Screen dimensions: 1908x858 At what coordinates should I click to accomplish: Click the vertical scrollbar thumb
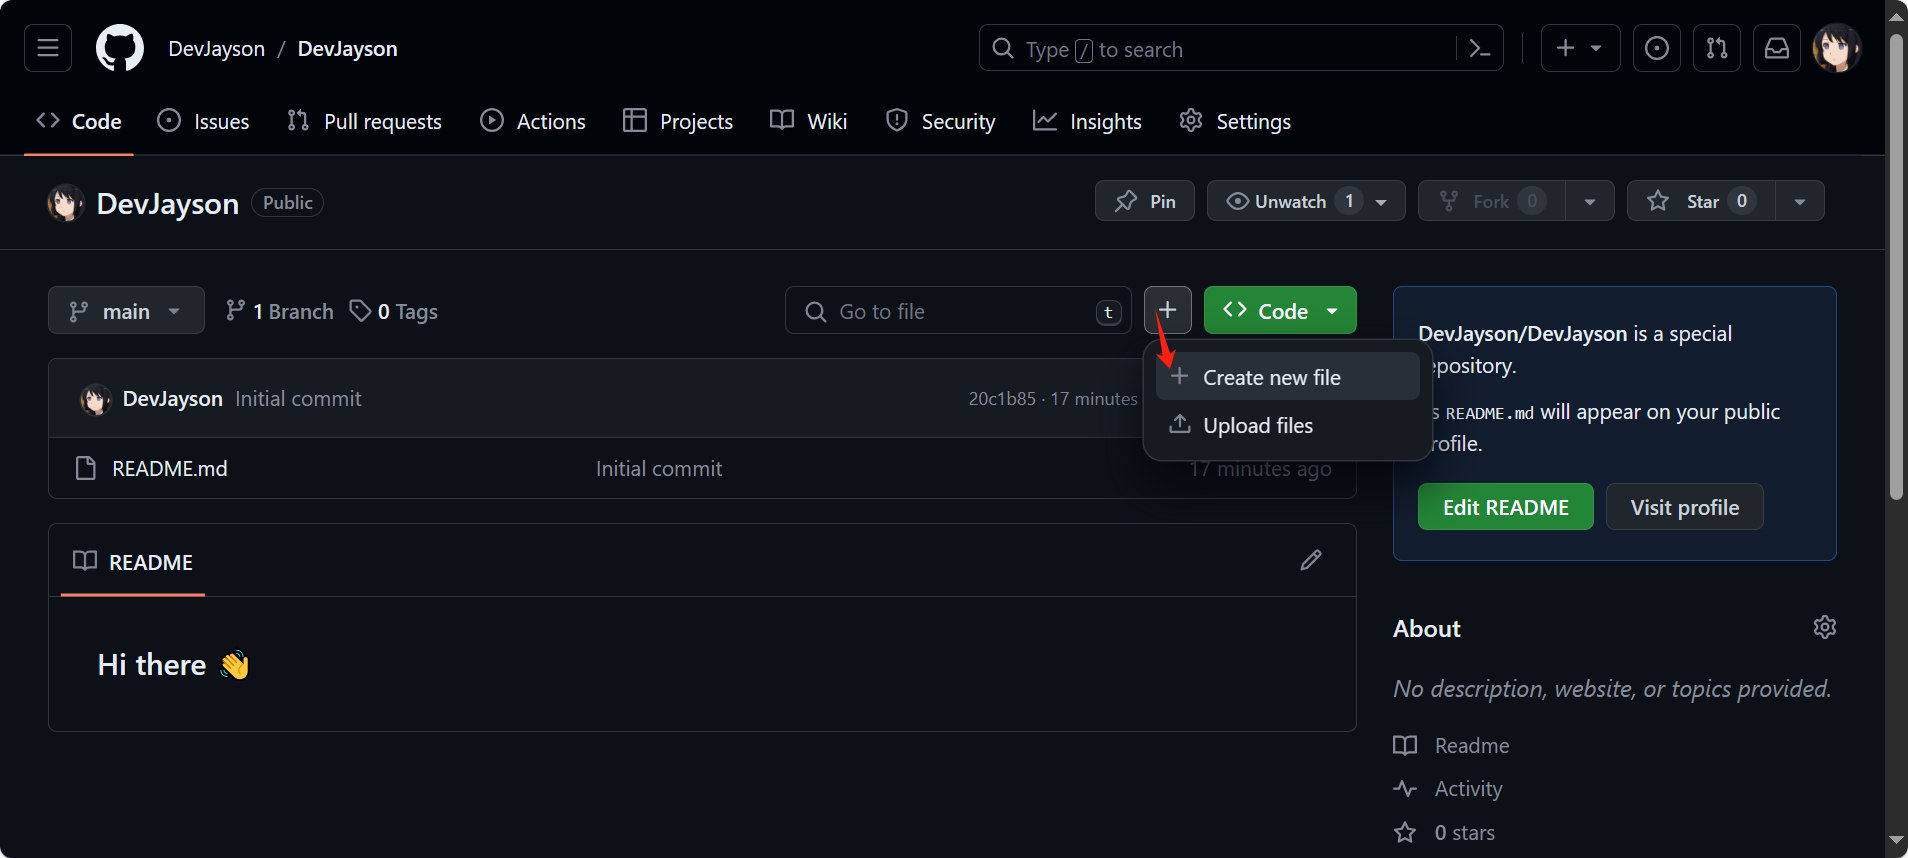[x=1896, y=265]
